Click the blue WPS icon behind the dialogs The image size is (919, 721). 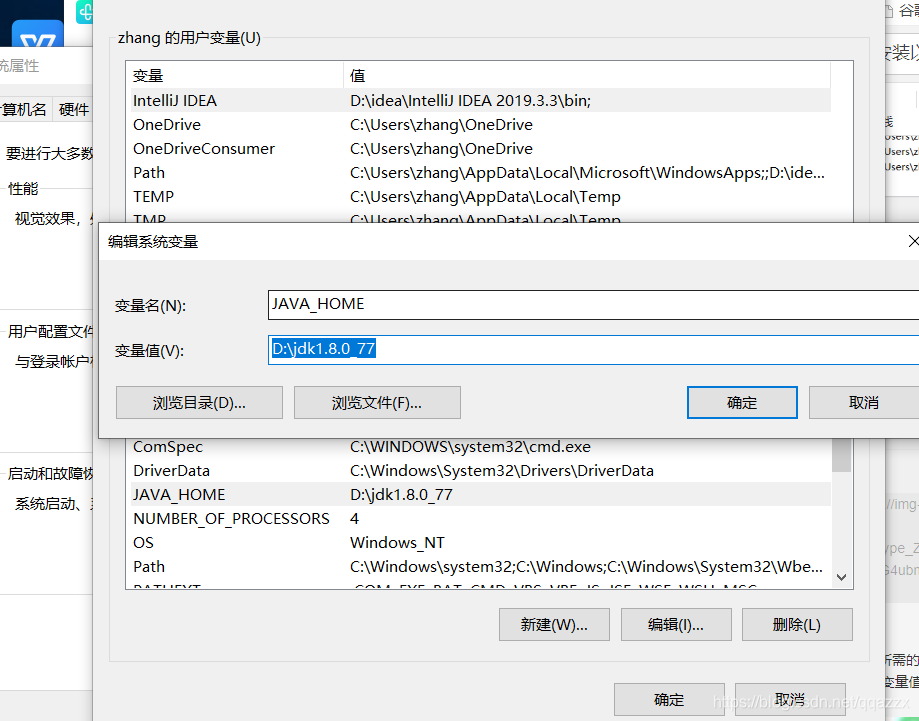point(38,34)
